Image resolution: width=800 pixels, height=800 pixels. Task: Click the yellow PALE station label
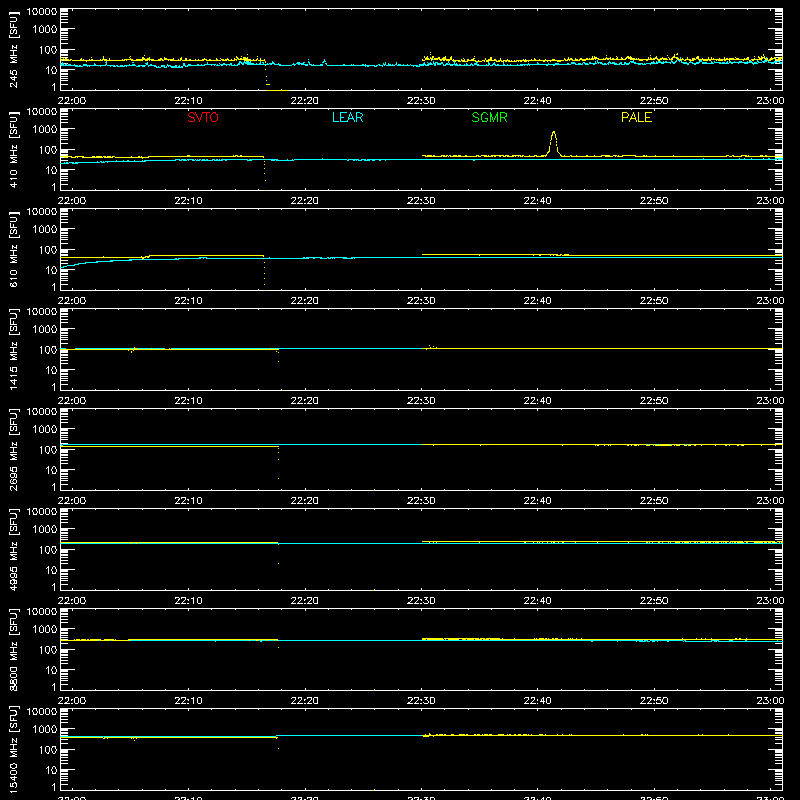tap(636, 117)
